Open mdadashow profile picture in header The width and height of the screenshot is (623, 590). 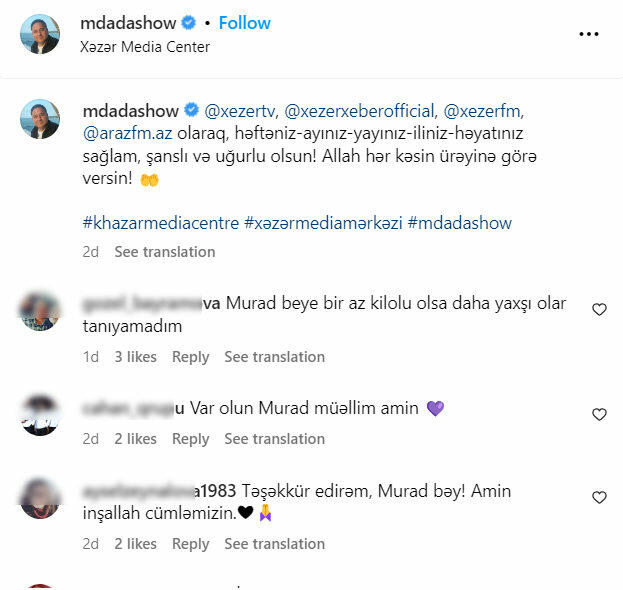tap(40, 34)
